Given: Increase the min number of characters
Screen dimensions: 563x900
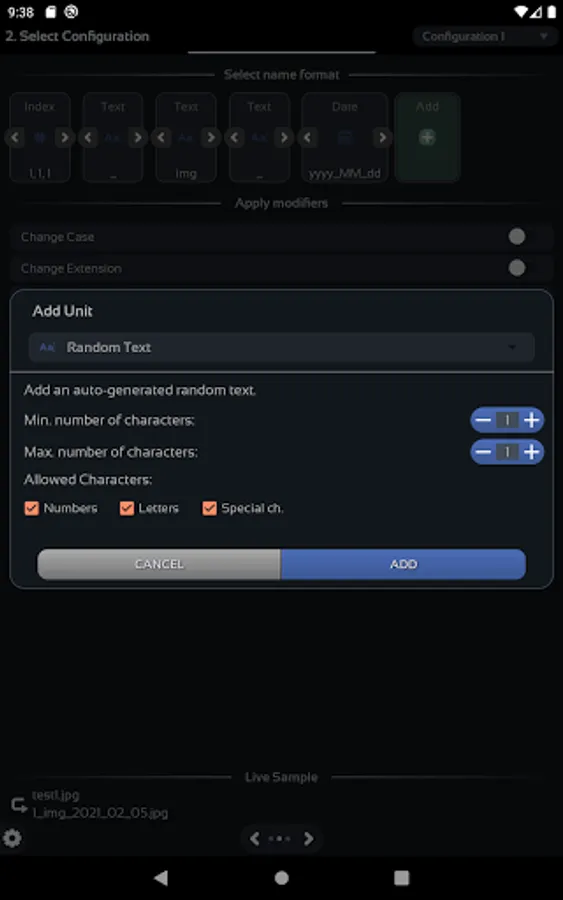Looking at the screenshot, I should point(531,420).
